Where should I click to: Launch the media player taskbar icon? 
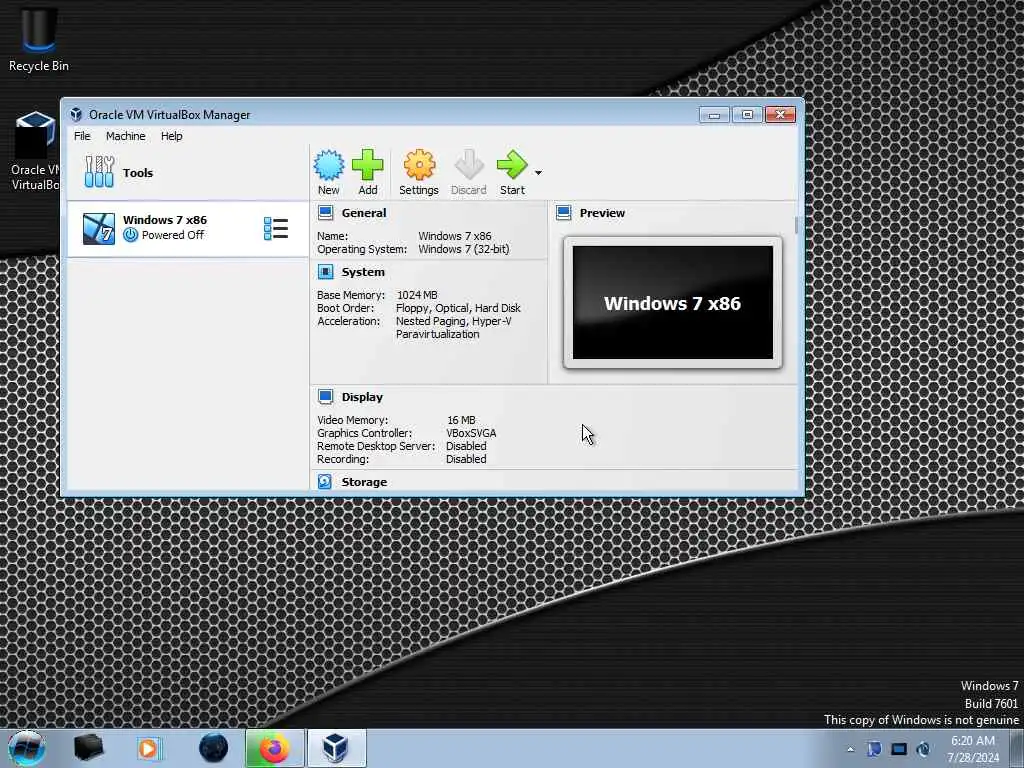[x=150, y=748]
